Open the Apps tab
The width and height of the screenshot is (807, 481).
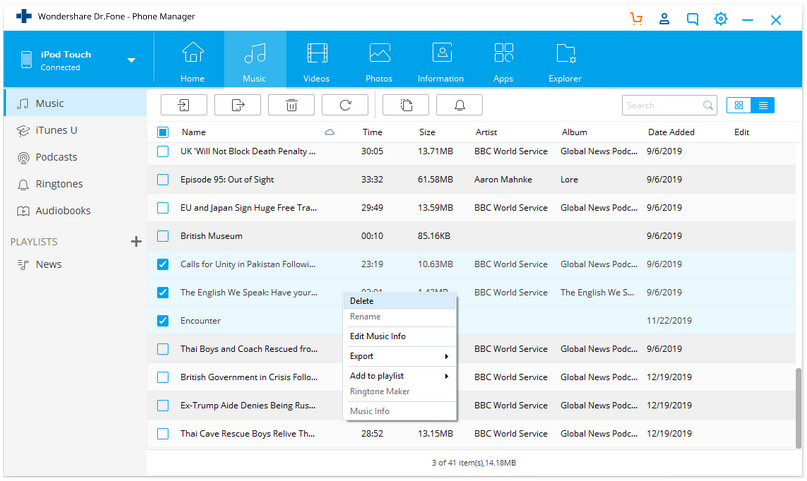[x=503, y=62]
